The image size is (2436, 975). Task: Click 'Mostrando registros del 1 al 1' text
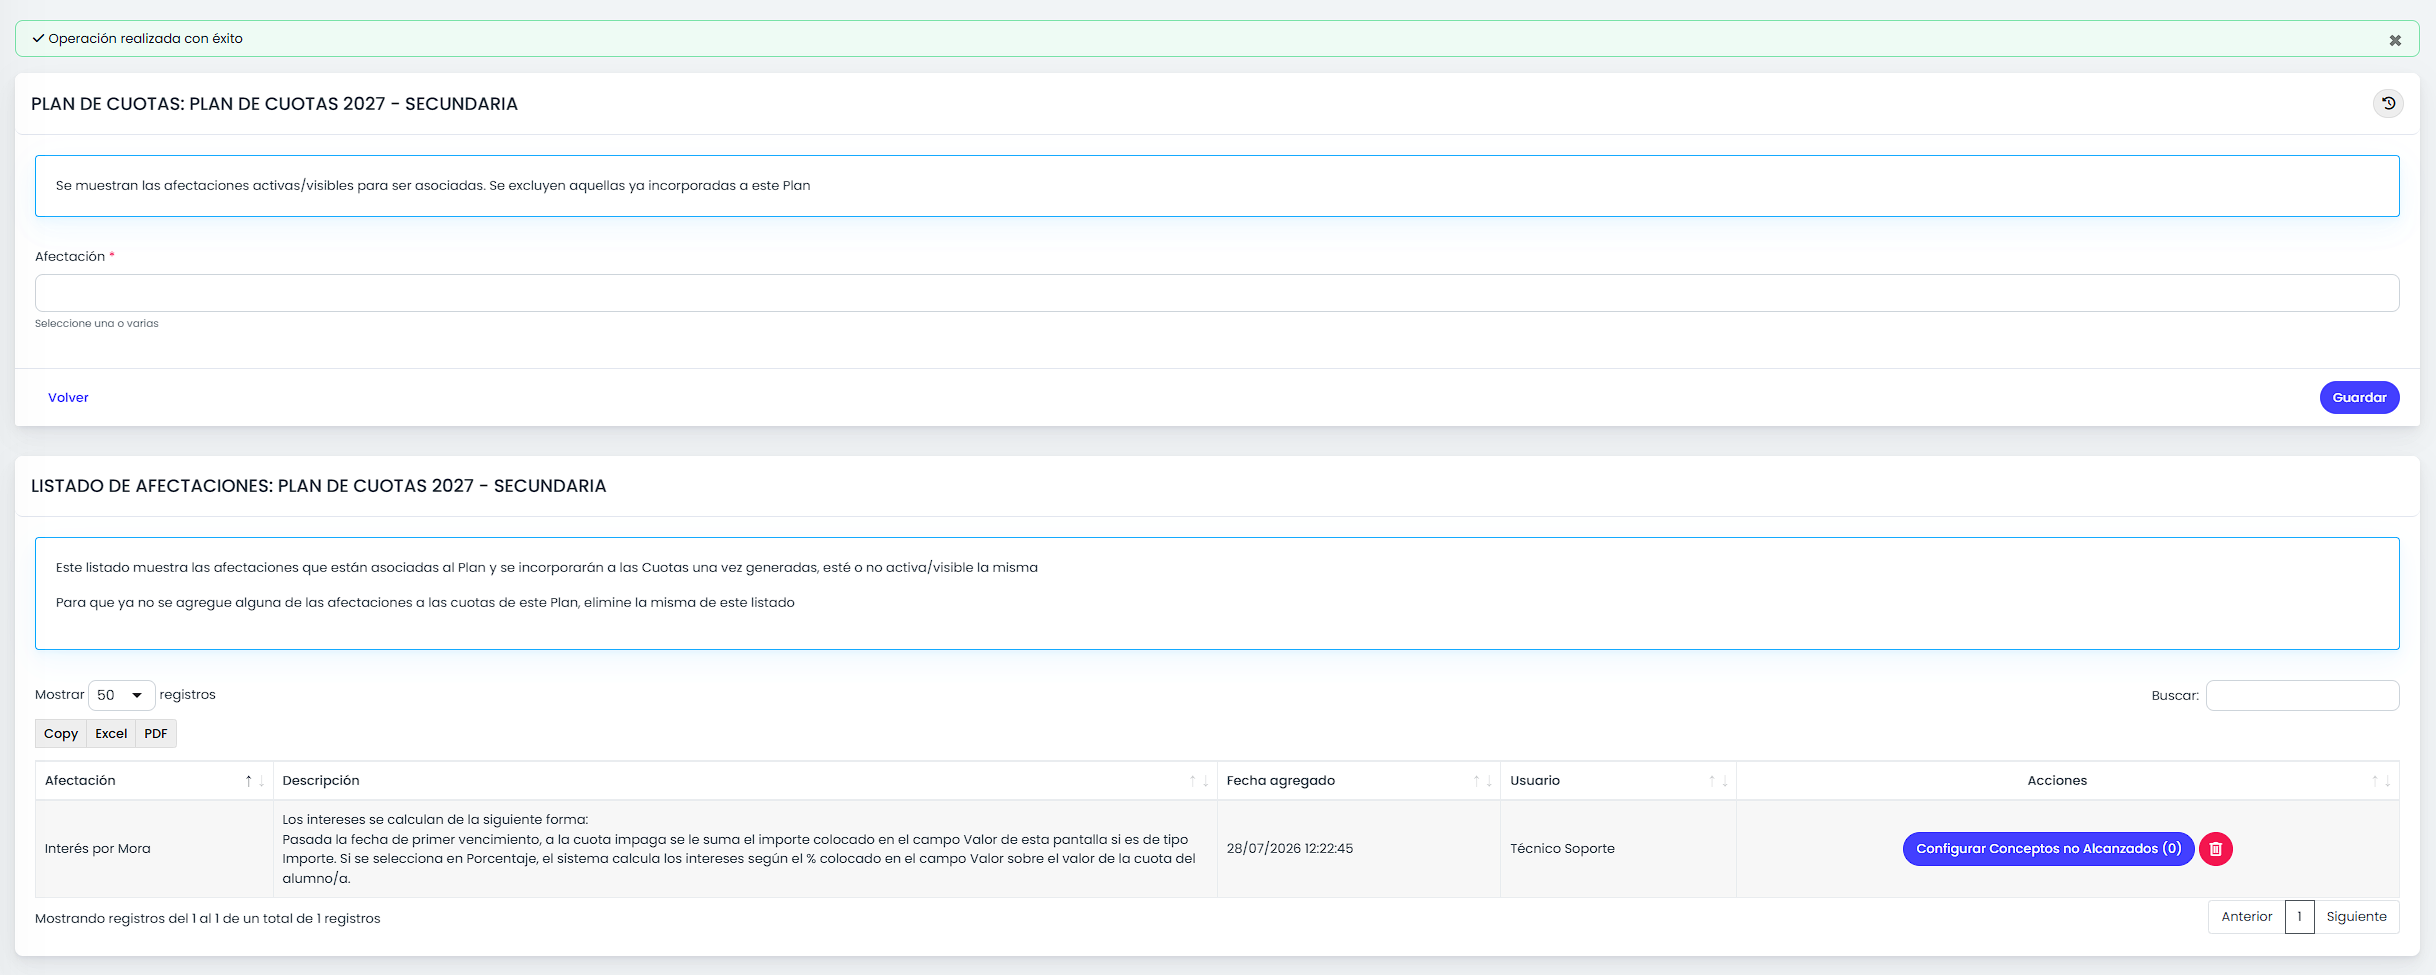coord(208,919)
